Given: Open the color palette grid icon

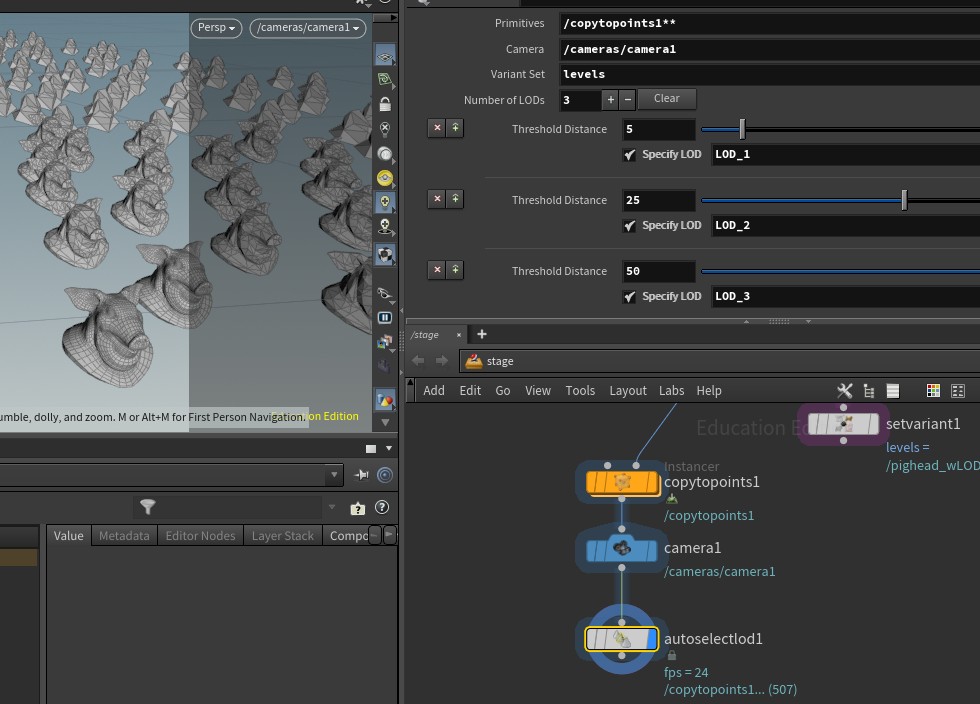Looking at the screenshot, I should point(933,391).
